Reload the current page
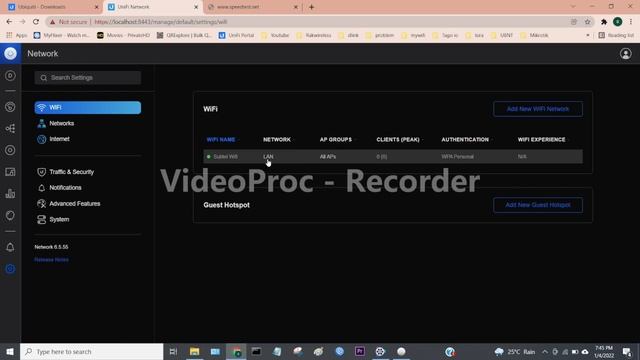640x360 pixels. coord(36,22)
